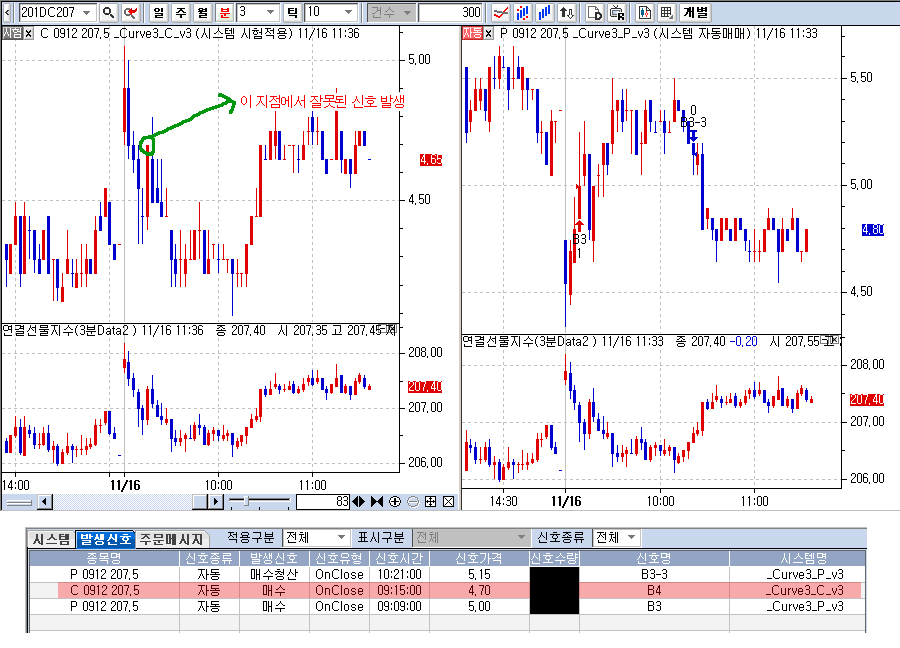The width and height of the screenshot is (900, 648).
Task: Open the 201DC207 symbol code dropdown
Action: 87,13
